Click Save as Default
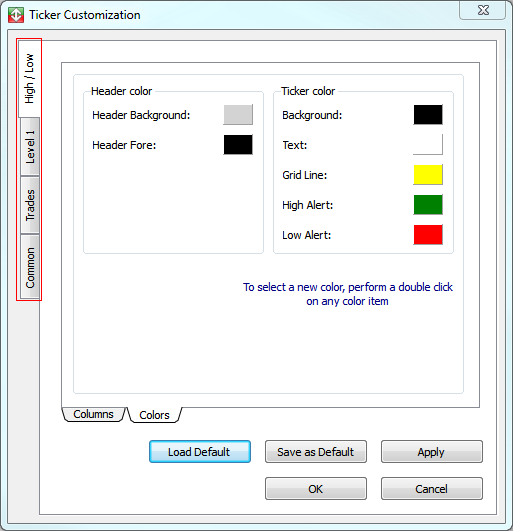 pos(316,452)
